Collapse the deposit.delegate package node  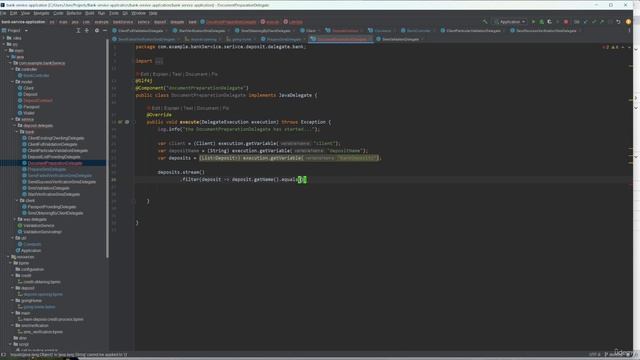pos(15,125)
